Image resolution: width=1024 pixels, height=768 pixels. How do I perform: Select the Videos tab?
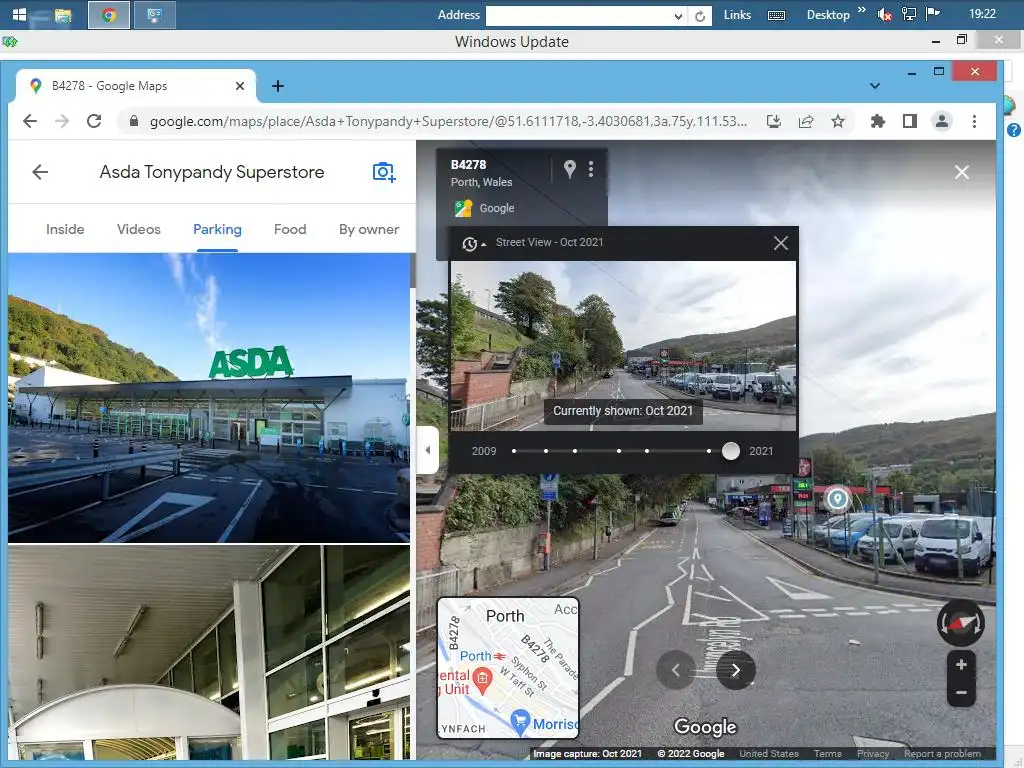pyautogui.click(x=138, y=229)
